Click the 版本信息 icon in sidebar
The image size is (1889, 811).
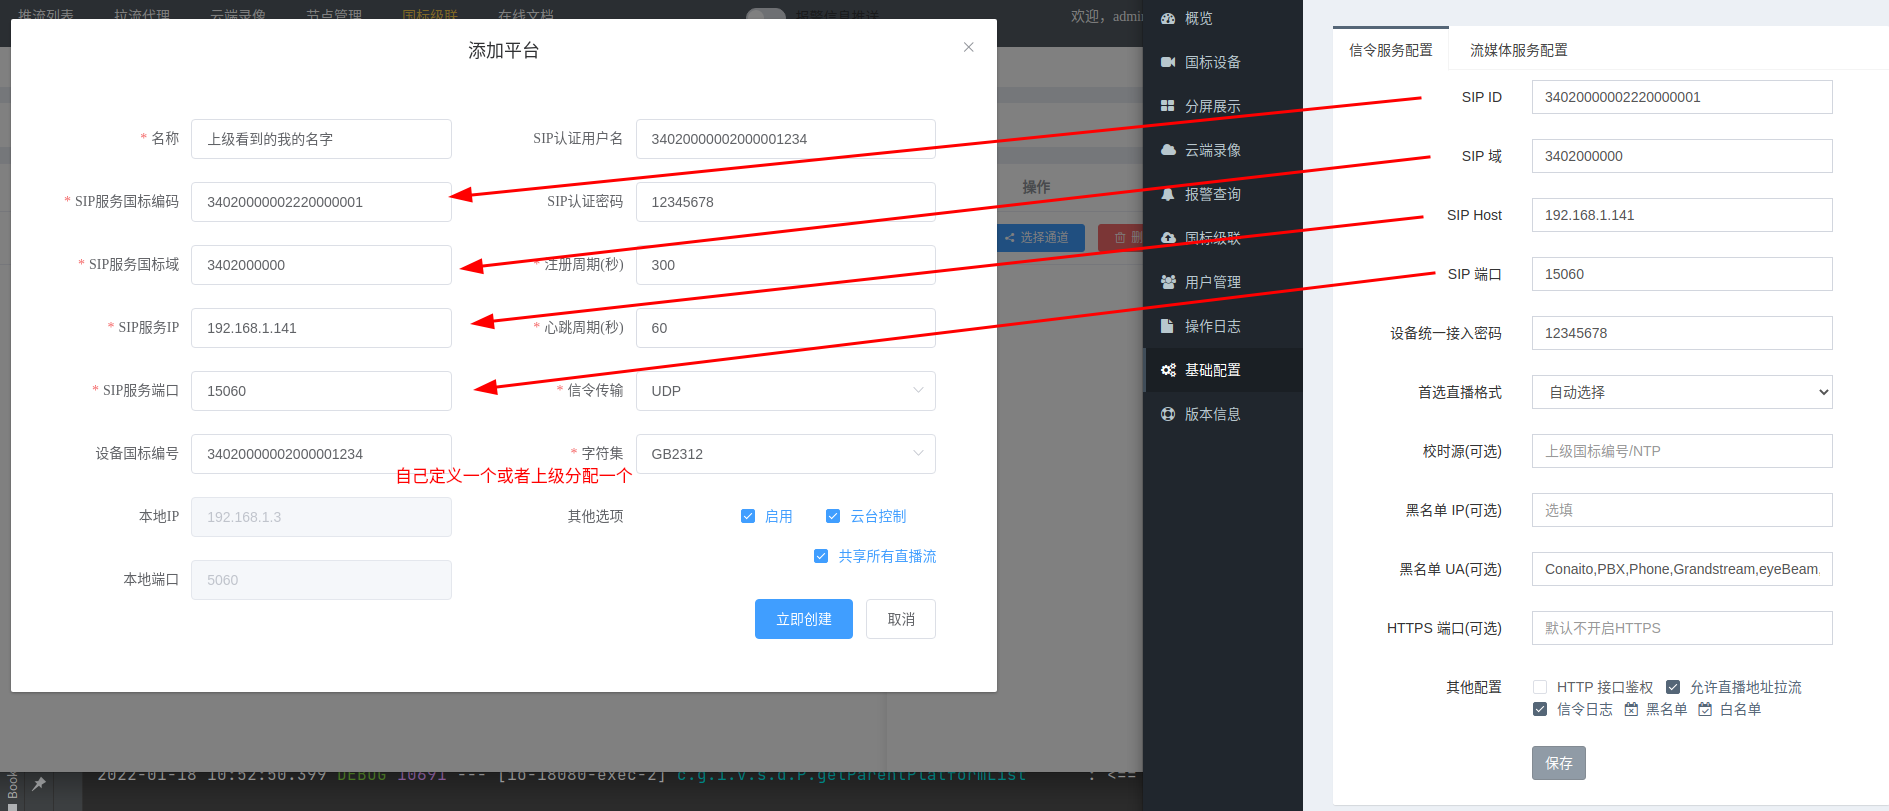pos(1167,414)
